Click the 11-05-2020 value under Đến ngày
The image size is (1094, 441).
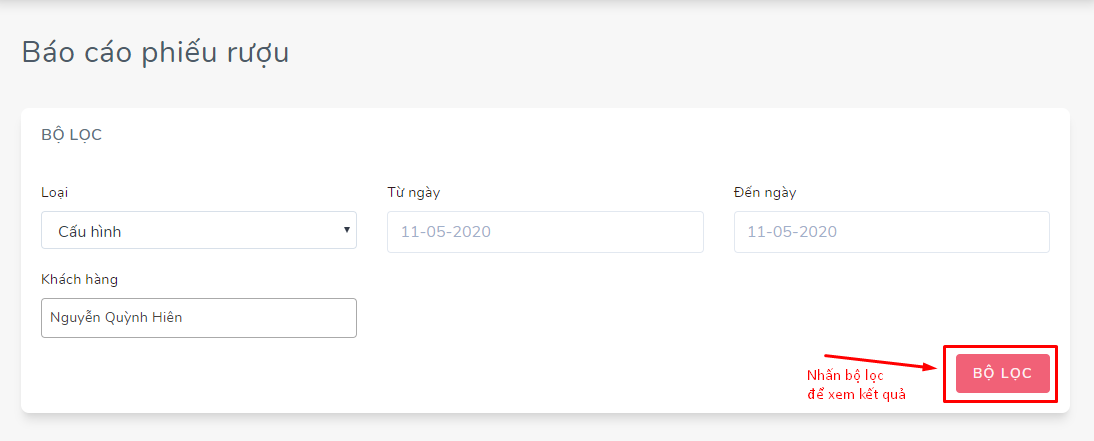point(793,232)
